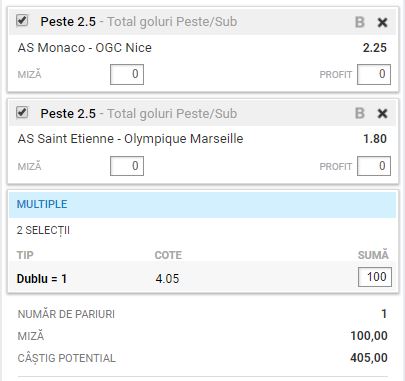Select the MULTIPLE section header

(202, 204)
